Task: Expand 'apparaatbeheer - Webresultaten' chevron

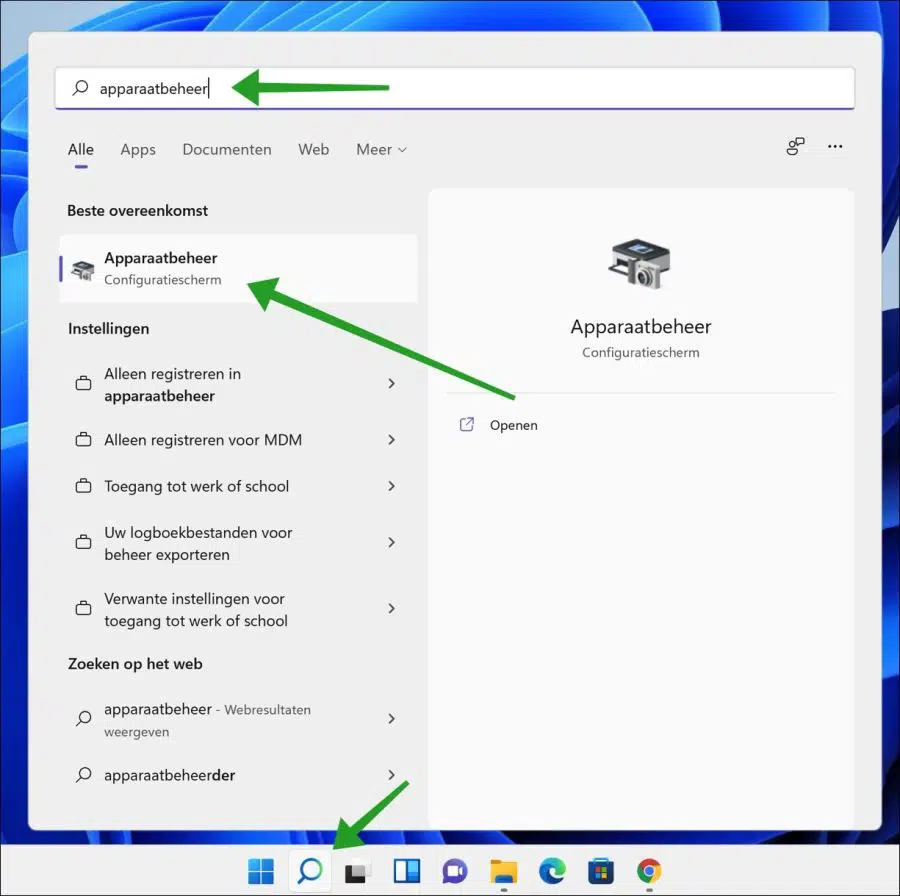Action: click(391, 719)
